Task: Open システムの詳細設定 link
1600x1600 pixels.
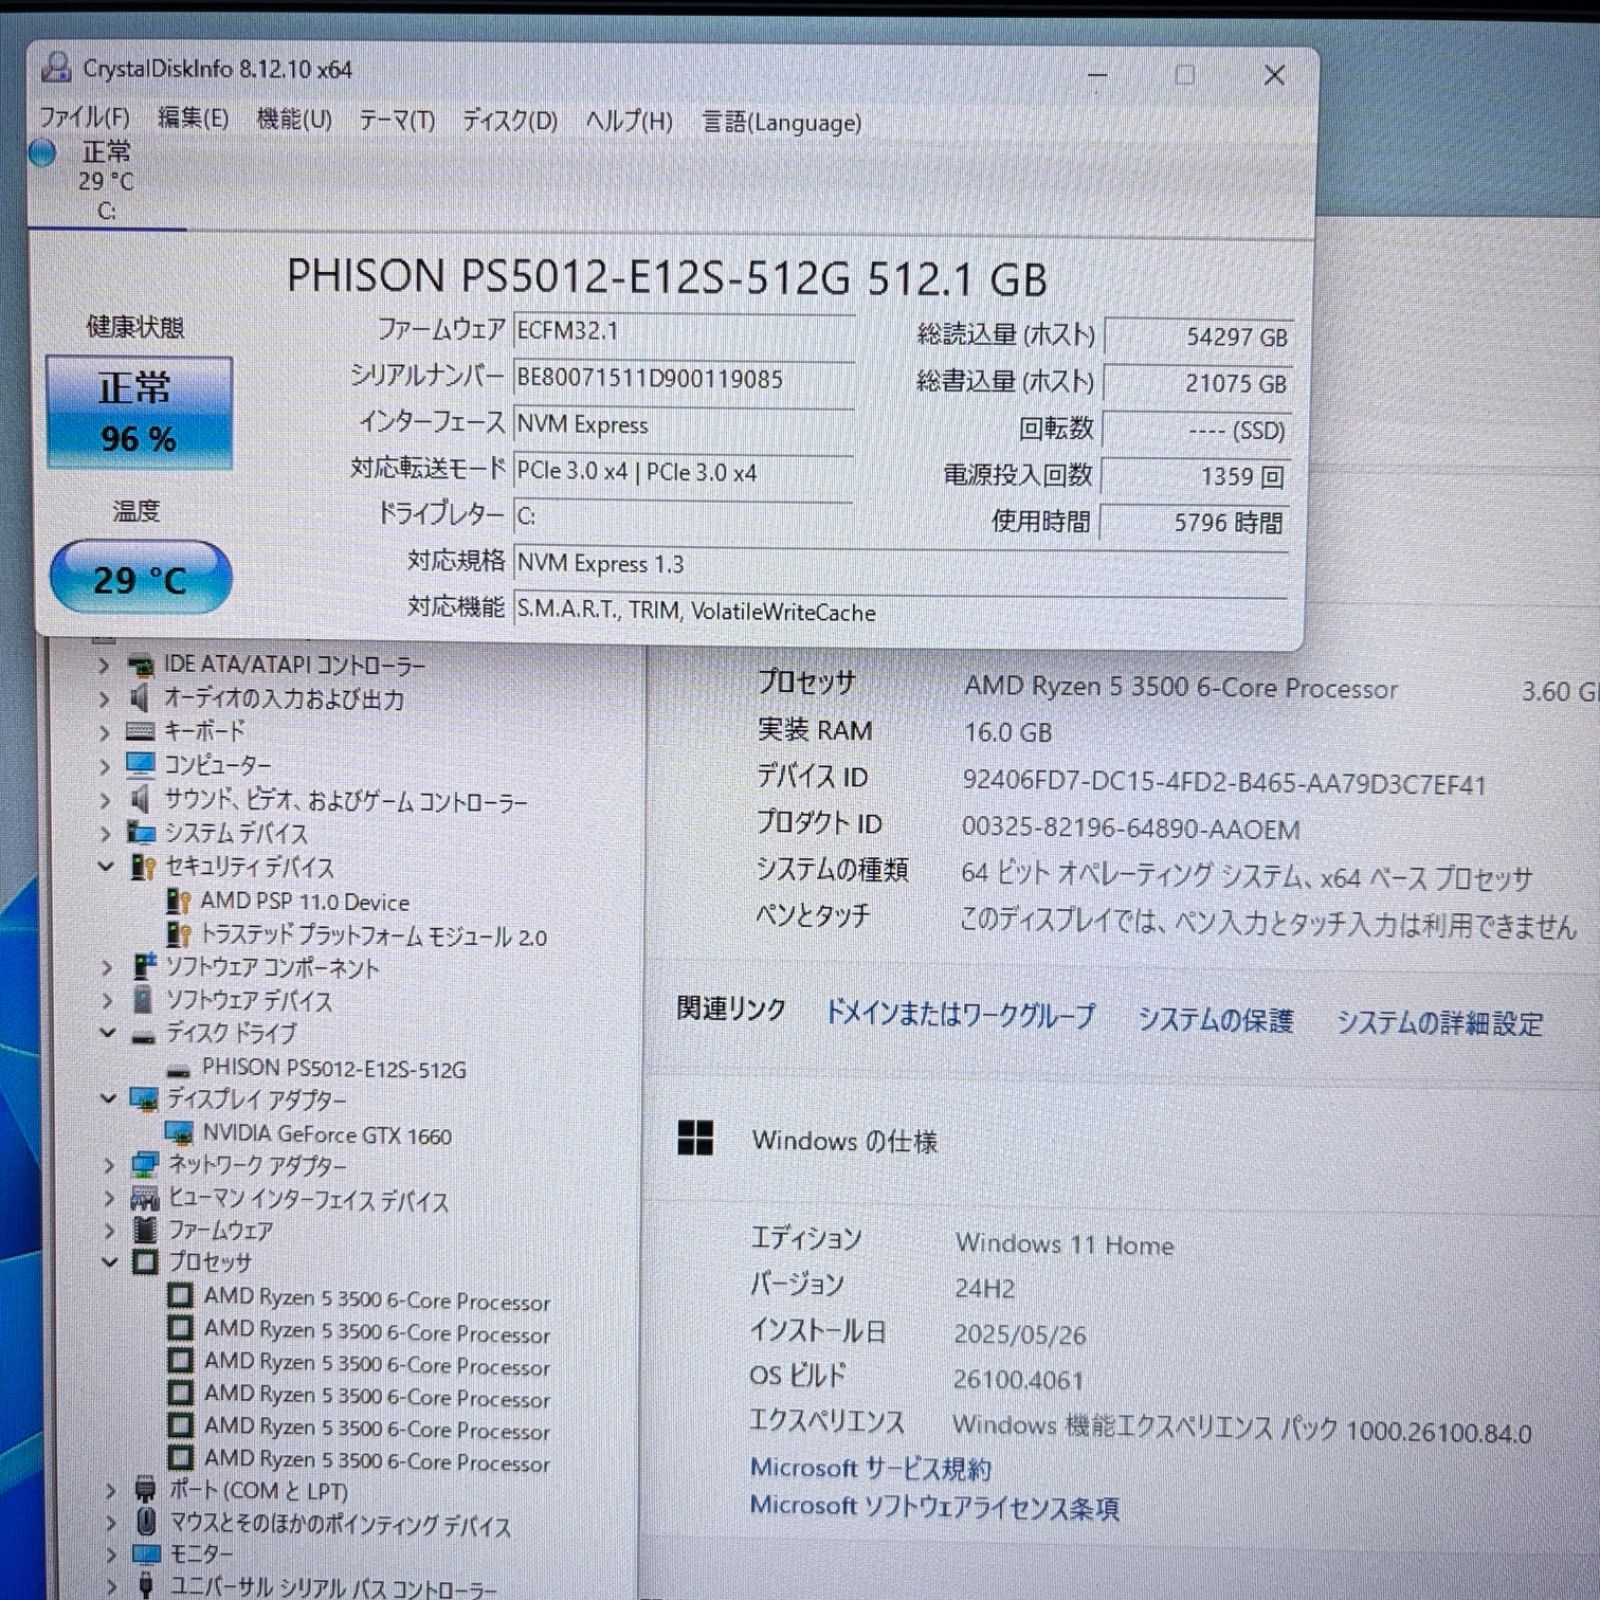Action: [x=1440, y=1023]
